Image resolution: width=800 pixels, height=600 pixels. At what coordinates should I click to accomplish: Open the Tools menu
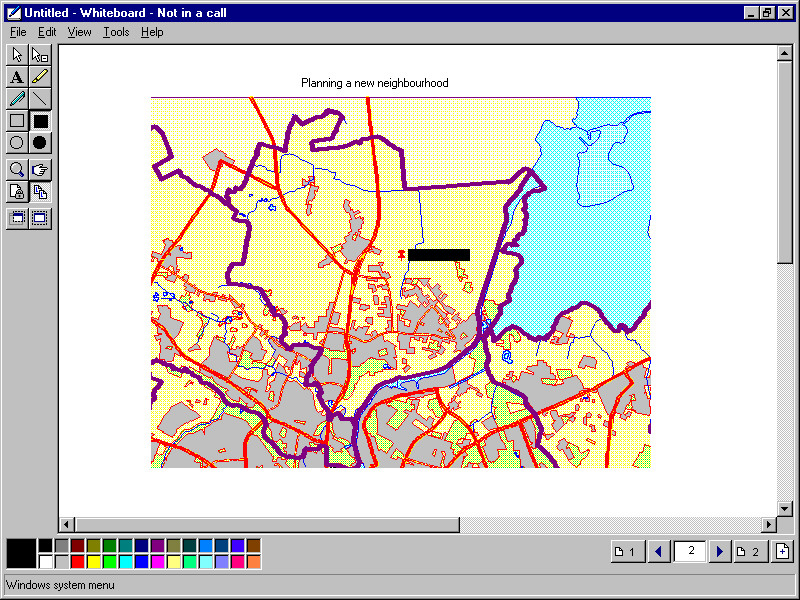116,32
